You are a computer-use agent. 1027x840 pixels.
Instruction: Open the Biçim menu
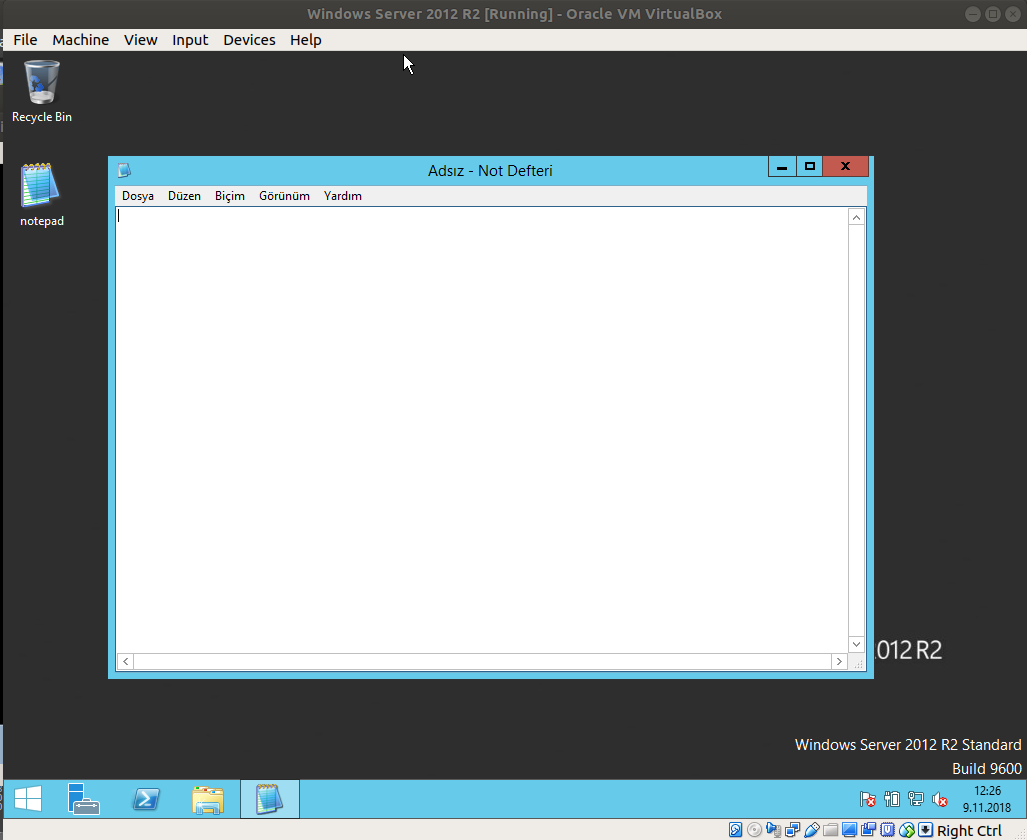(230, 196)
